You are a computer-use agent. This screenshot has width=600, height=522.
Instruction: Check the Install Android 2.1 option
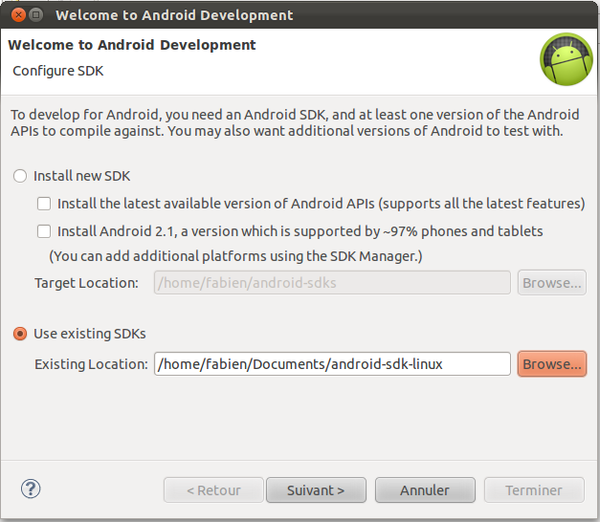click(44, 231)
